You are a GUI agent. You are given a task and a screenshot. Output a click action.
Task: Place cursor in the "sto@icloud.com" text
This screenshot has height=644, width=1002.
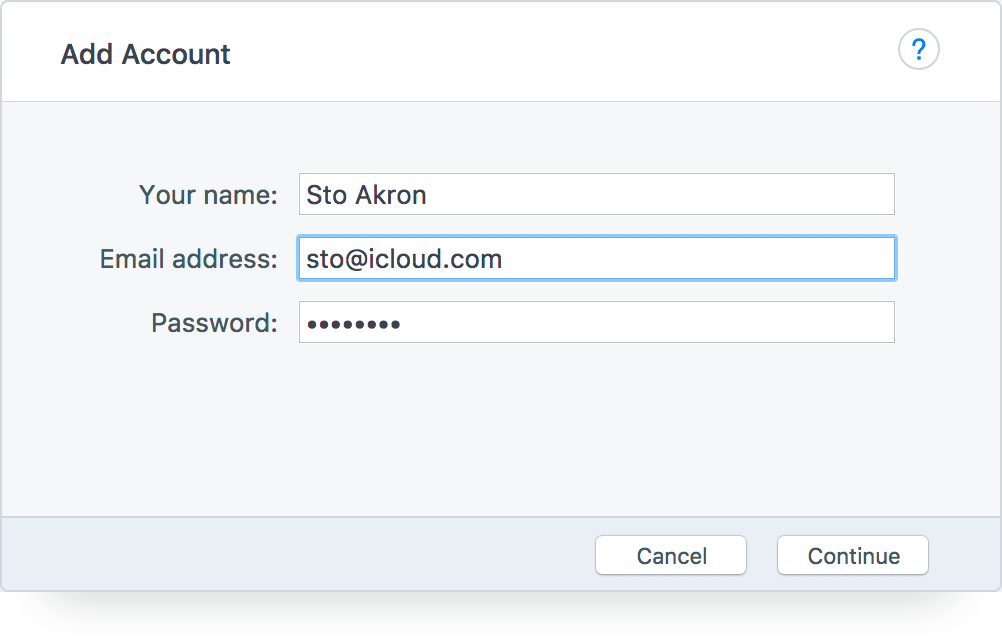click(404, 259)
